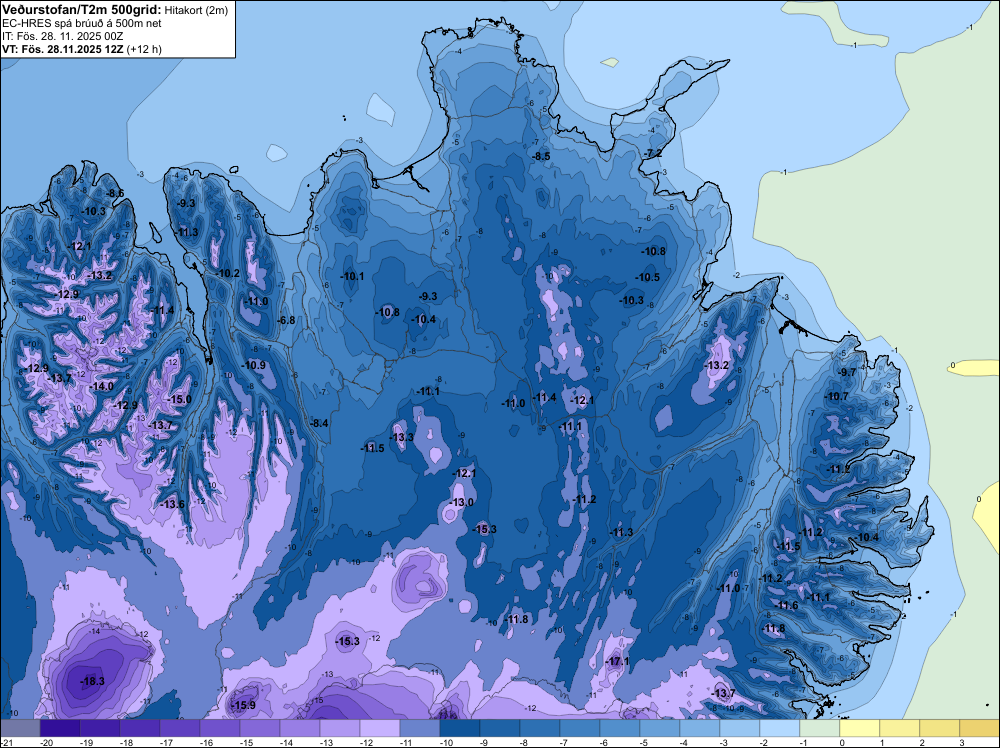Click the -18.3 temperature value on the map
1000x748 pixels.
tap(92, 681)
